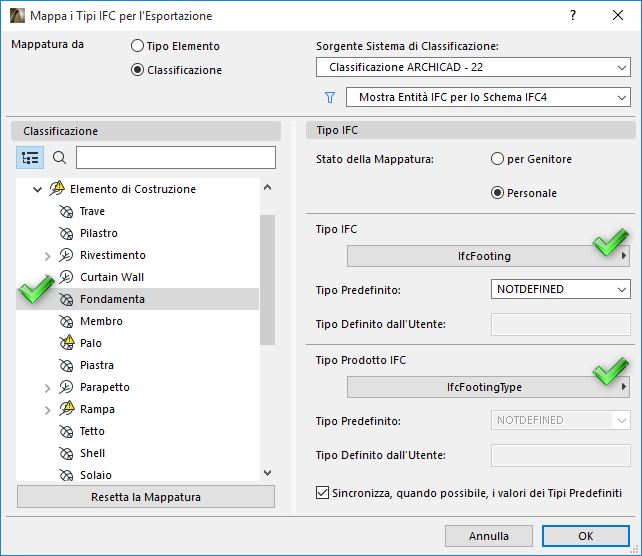This screenshot has width=642, height=556.
Task: Click the Curtain Wall mapping icon
Action: coord(66,277)
